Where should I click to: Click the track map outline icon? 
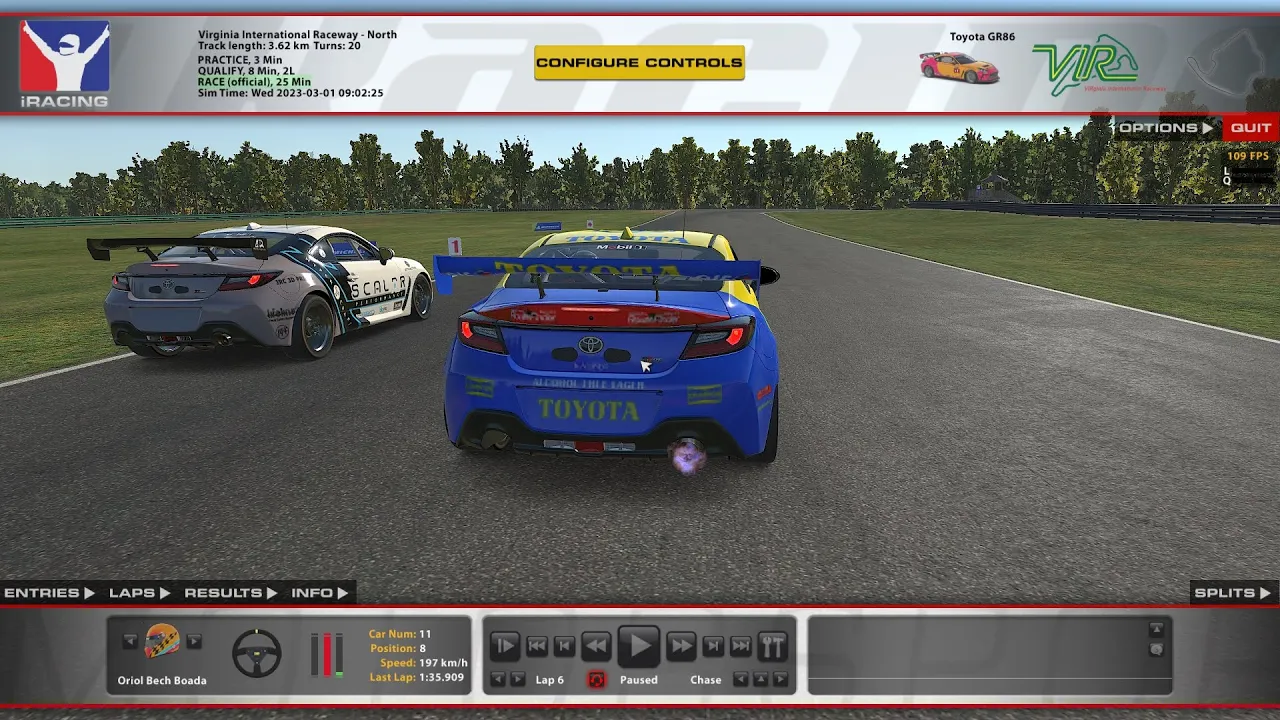click(1227, 62)
